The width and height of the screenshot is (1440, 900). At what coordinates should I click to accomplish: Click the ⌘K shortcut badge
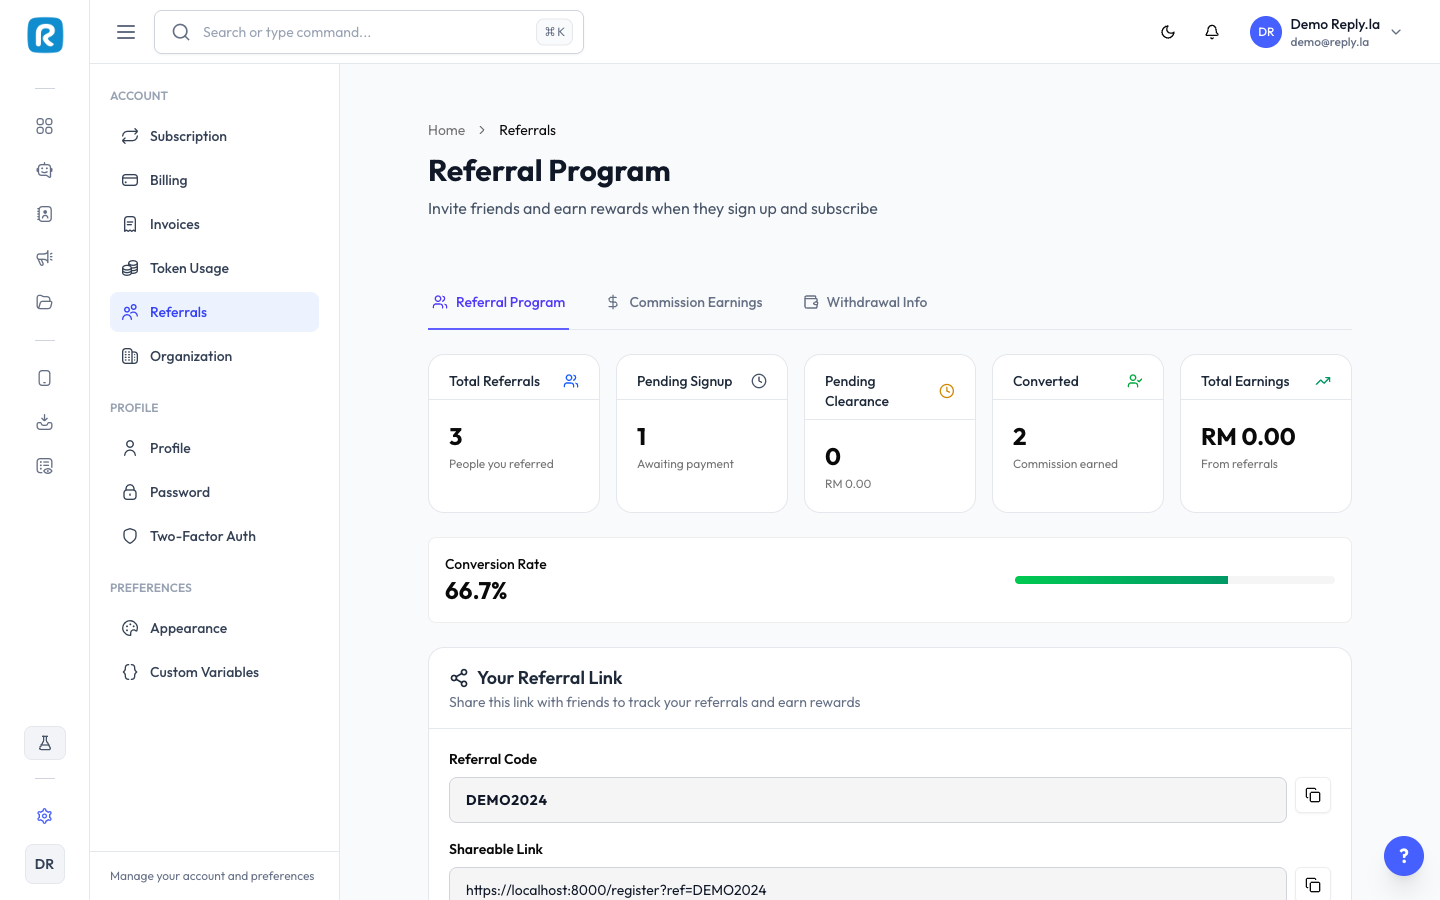click(555, 32)
